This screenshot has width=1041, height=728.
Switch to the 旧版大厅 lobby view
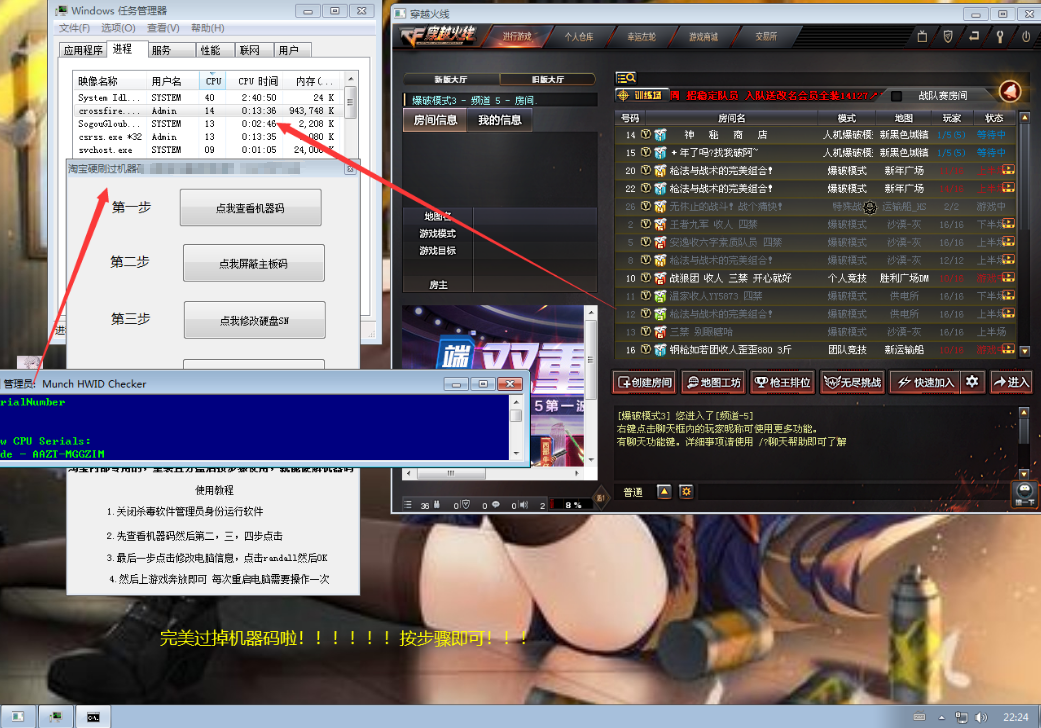coord(548,79)
